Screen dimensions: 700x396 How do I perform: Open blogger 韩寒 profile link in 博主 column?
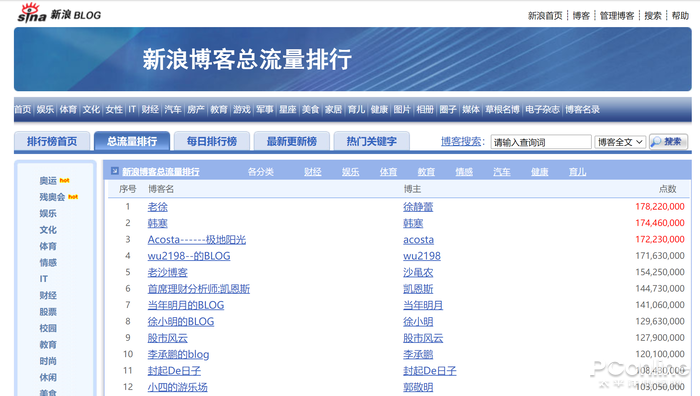[413, 223]
